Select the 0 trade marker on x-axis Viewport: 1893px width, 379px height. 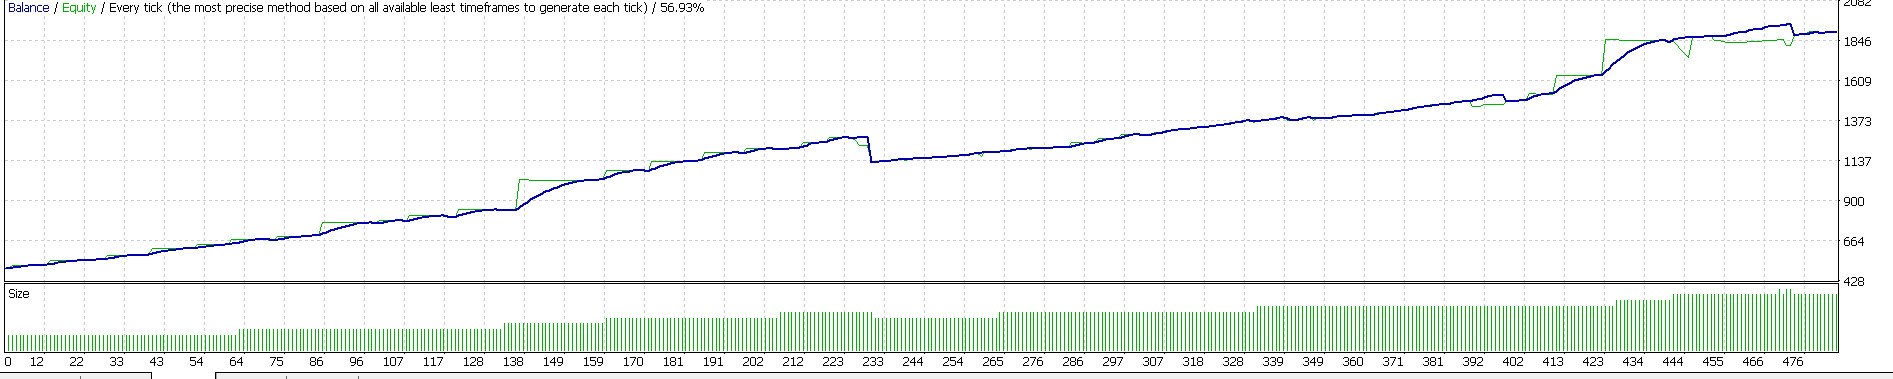[x=8, y=362]
